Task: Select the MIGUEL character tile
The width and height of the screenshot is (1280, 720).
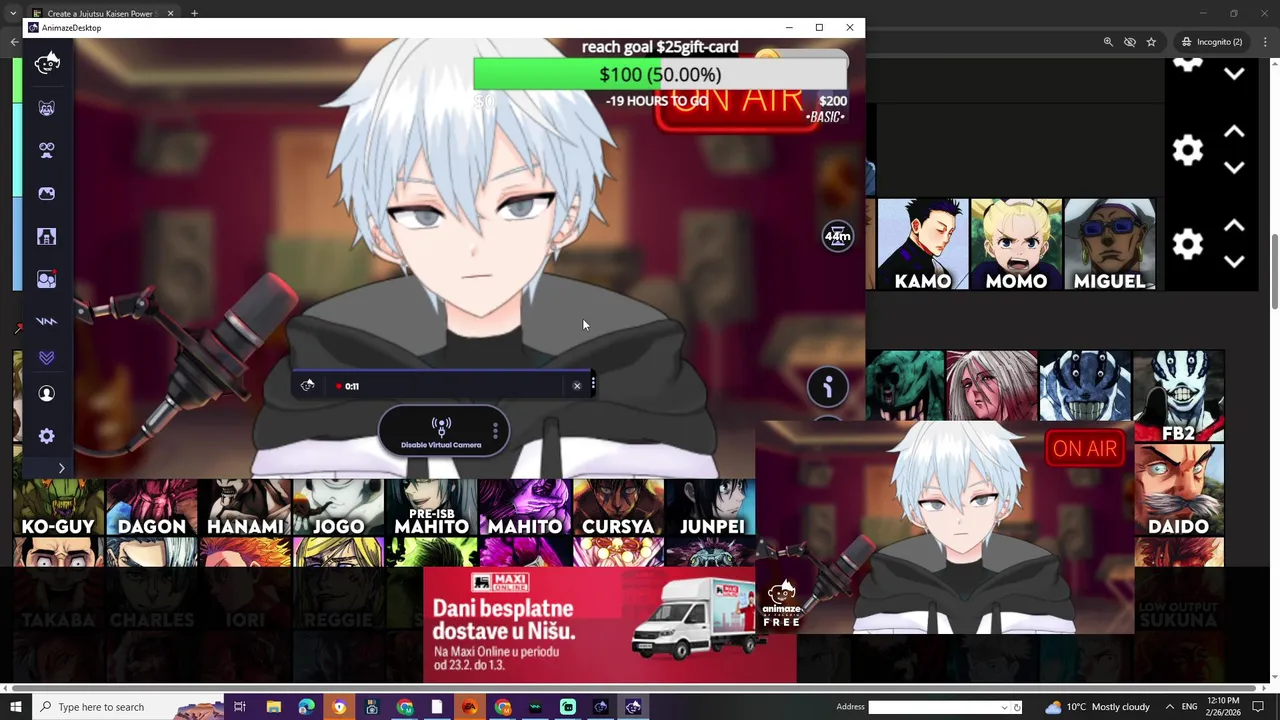Action: pyautogui.click(x=1109, y=245)
